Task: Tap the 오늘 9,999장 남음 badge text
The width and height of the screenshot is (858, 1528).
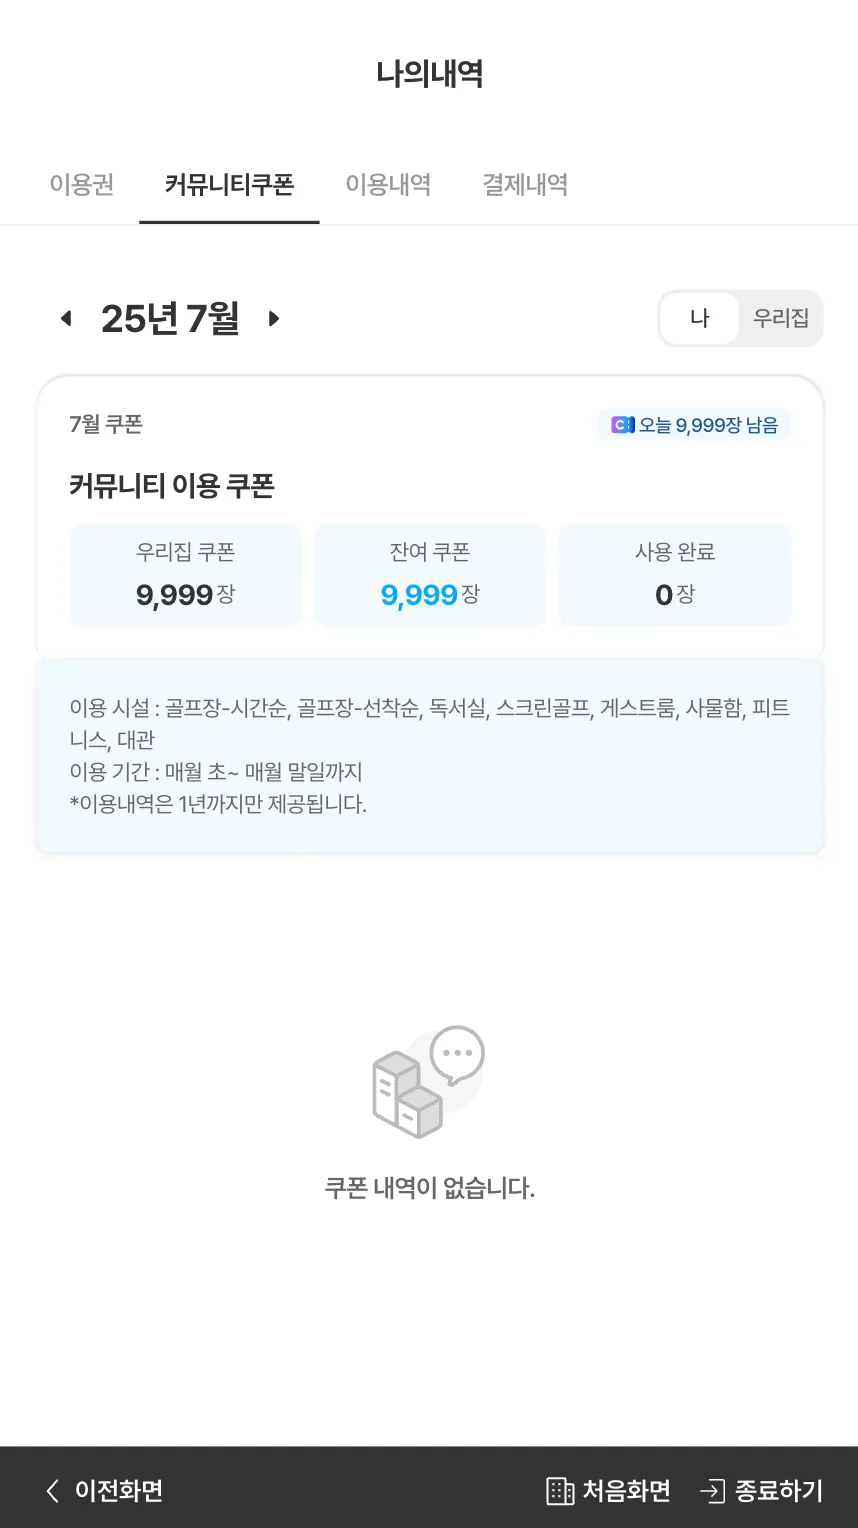Action: coord(708,425)
